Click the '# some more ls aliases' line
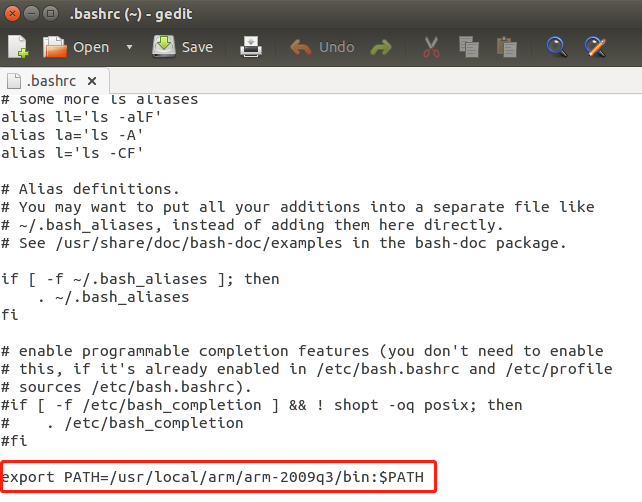The height and width of the screenshot is (502, 642). (99, 99)
